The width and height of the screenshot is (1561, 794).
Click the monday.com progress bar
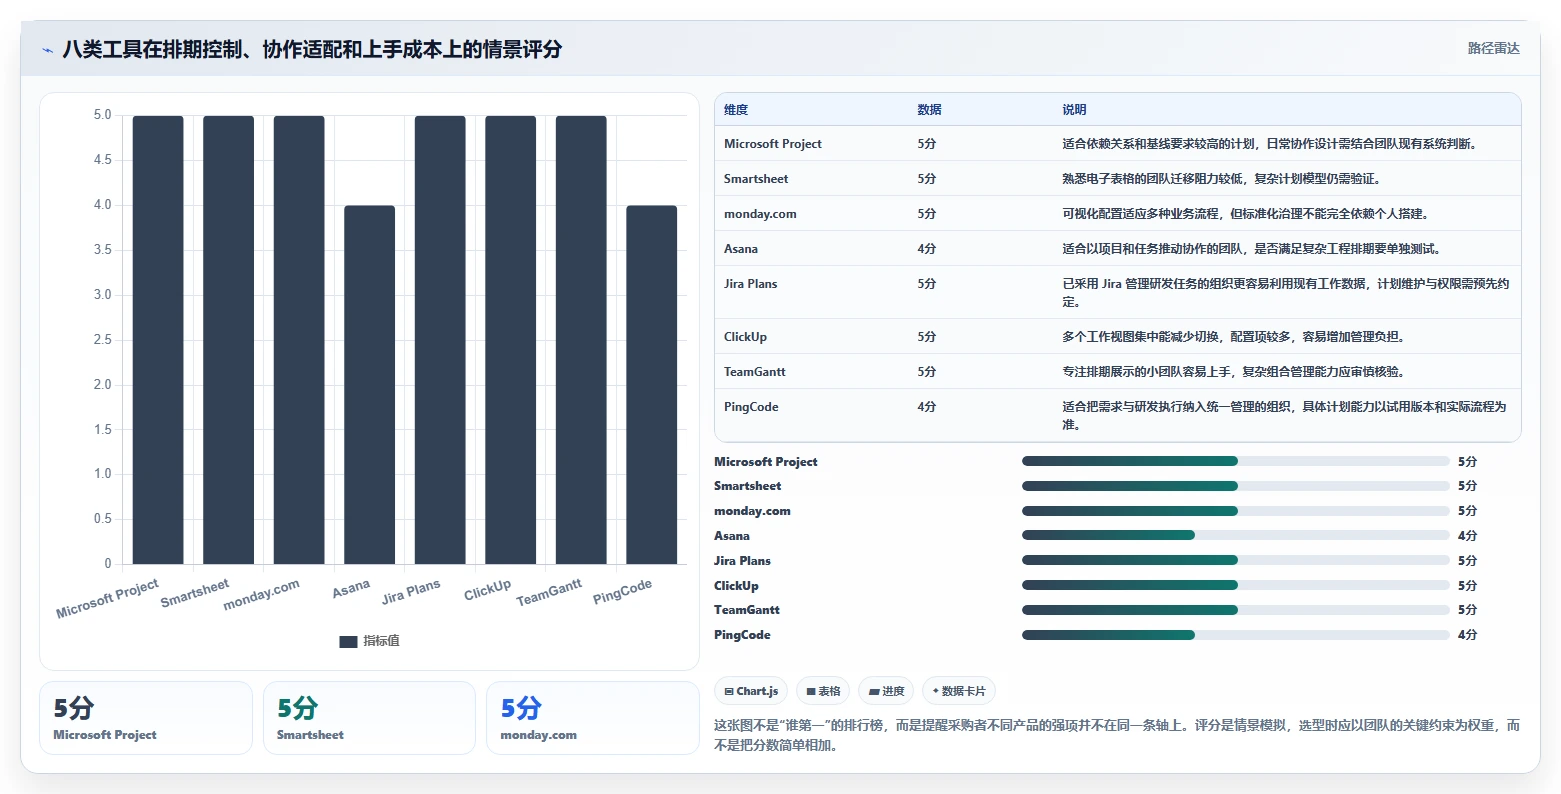[1235, 511]
